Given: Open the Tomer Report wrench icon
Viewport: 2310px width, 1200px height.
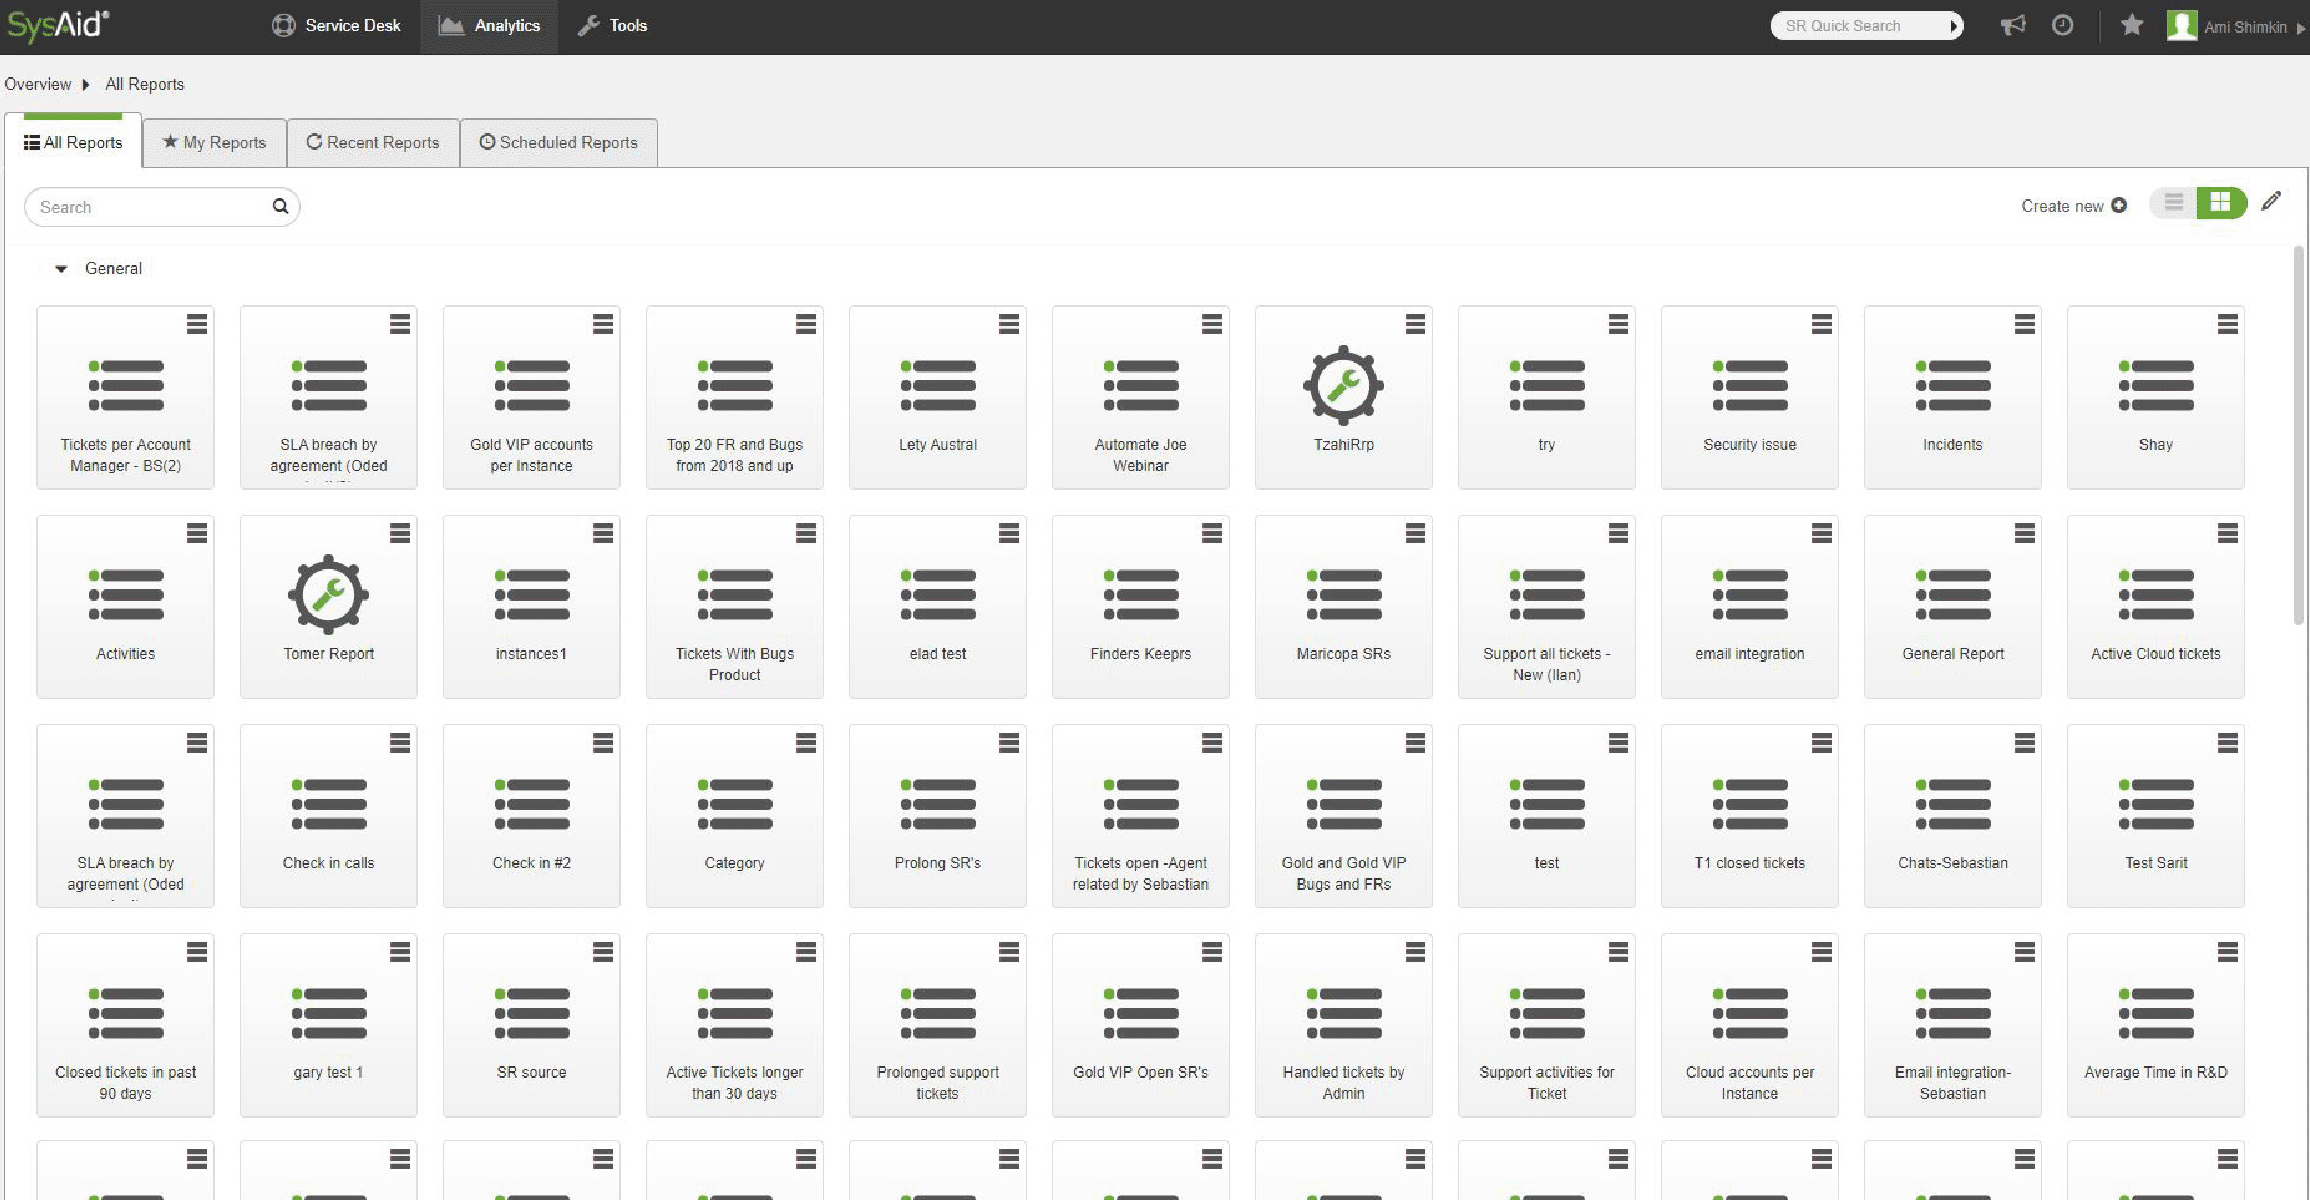Looking at the screenshot, I should coord(328,594).
